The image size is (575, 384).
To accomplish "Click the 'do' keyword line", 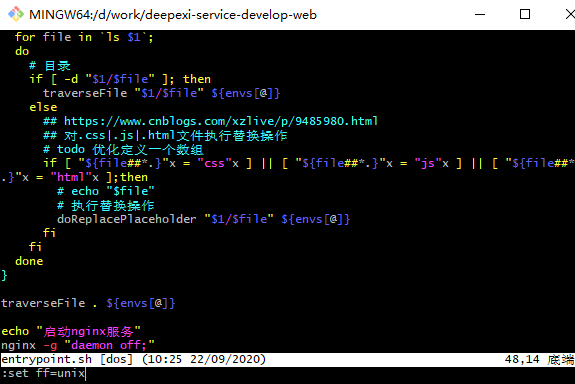I will click(x=22, y=51).
